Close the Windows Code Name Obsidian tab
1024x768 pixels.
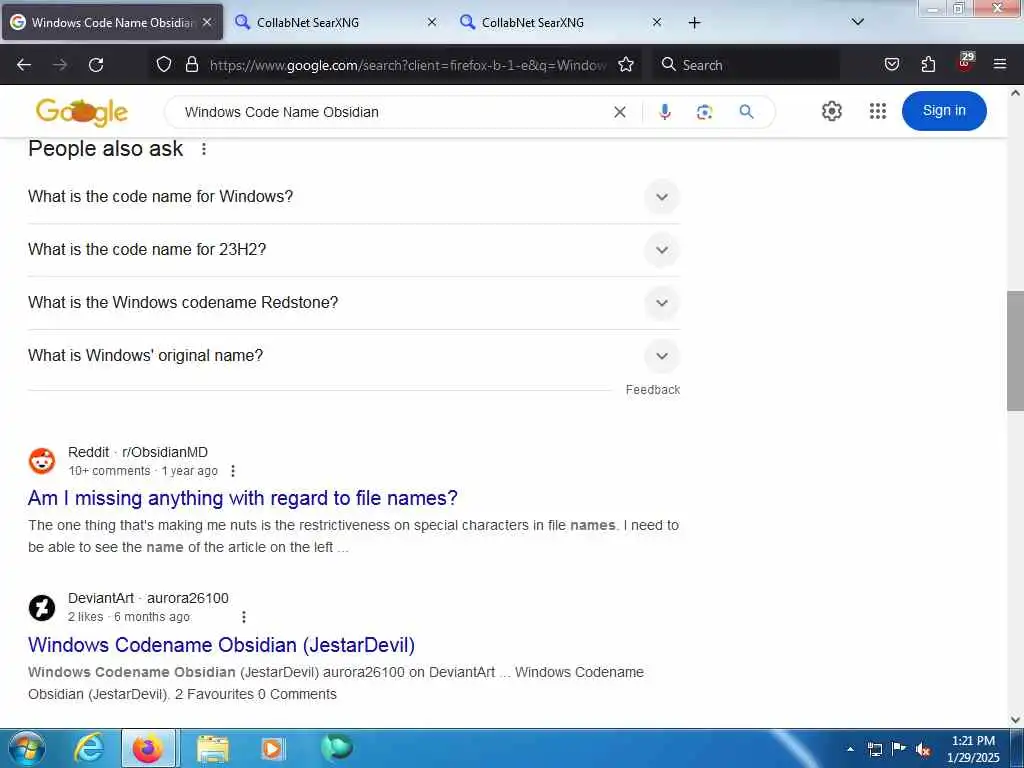pos(207,22)
